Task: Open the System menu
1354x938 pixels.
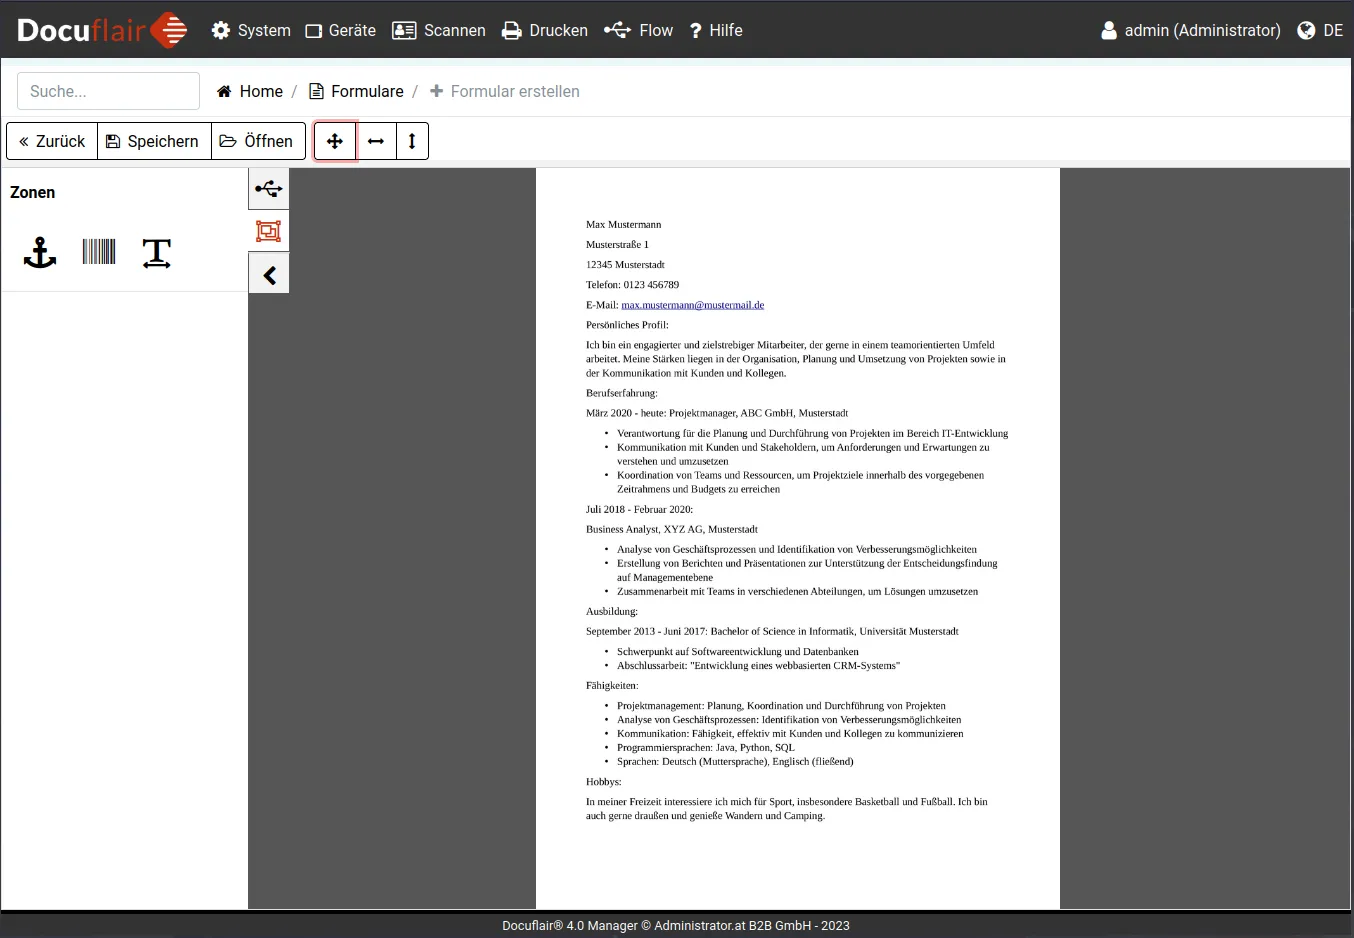Action: point(251,30)
